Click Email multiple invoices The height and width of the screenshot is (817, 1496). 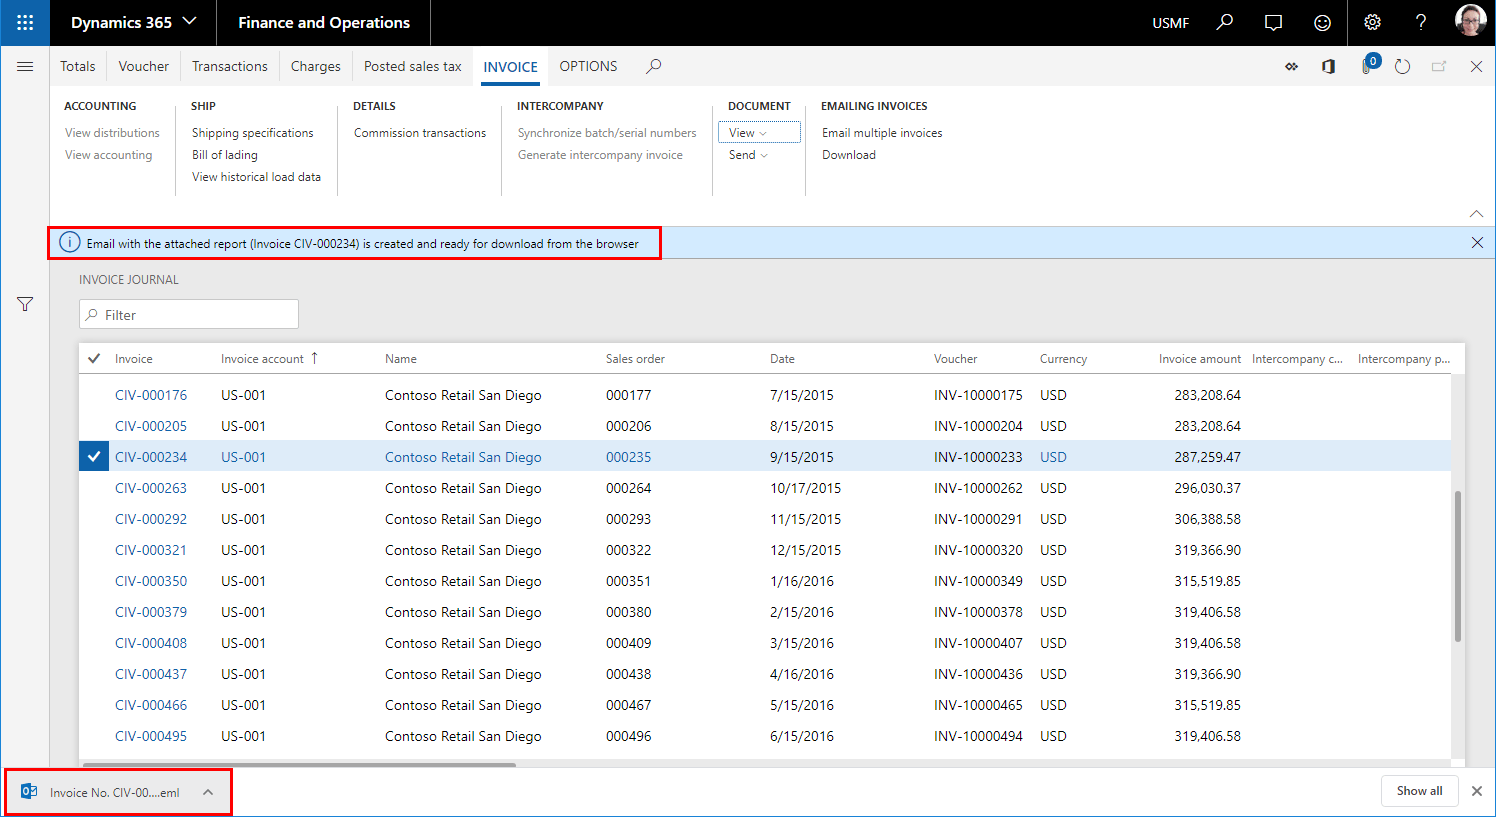click(x=882, y=133)
